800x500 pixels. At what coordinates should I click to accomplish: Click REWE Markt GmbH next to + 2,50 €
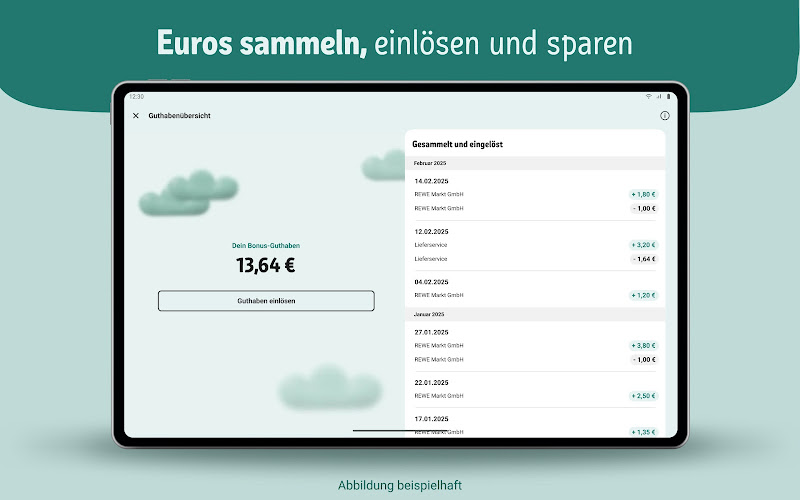point(439,396)
